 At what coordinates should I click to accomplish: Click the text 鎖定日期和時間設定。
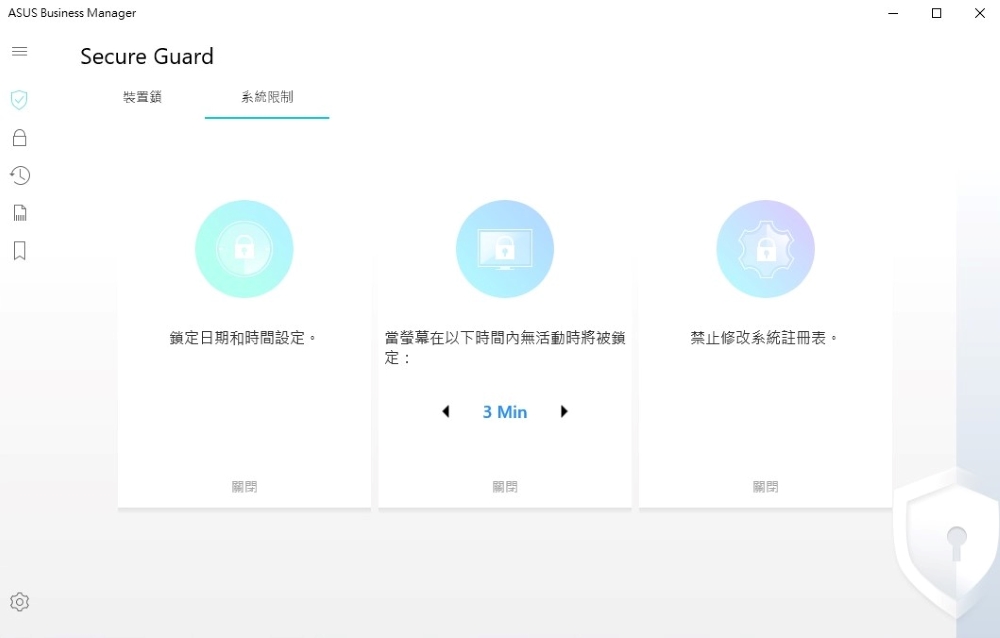(243, 338)
